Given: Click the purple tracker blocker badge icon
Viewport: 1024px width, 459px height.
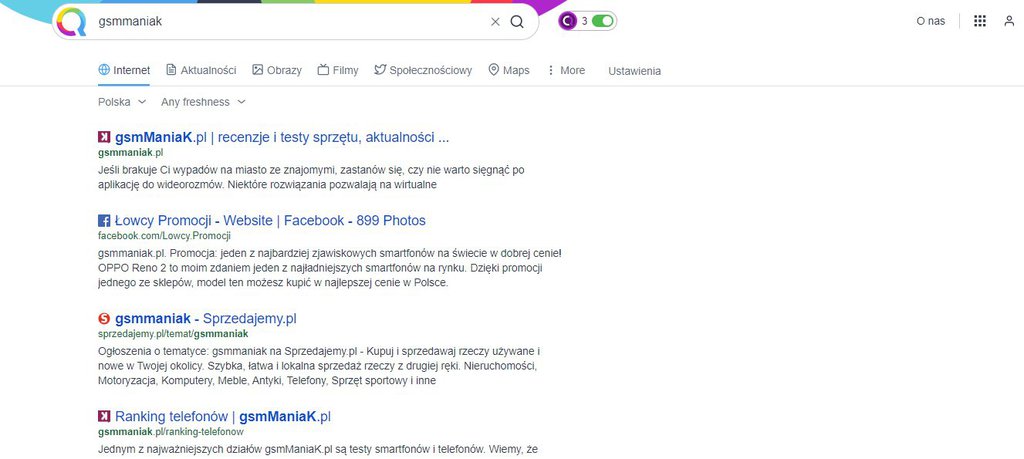Looking at the screenshot, I should pyautogui.click(x=568, y=21).
